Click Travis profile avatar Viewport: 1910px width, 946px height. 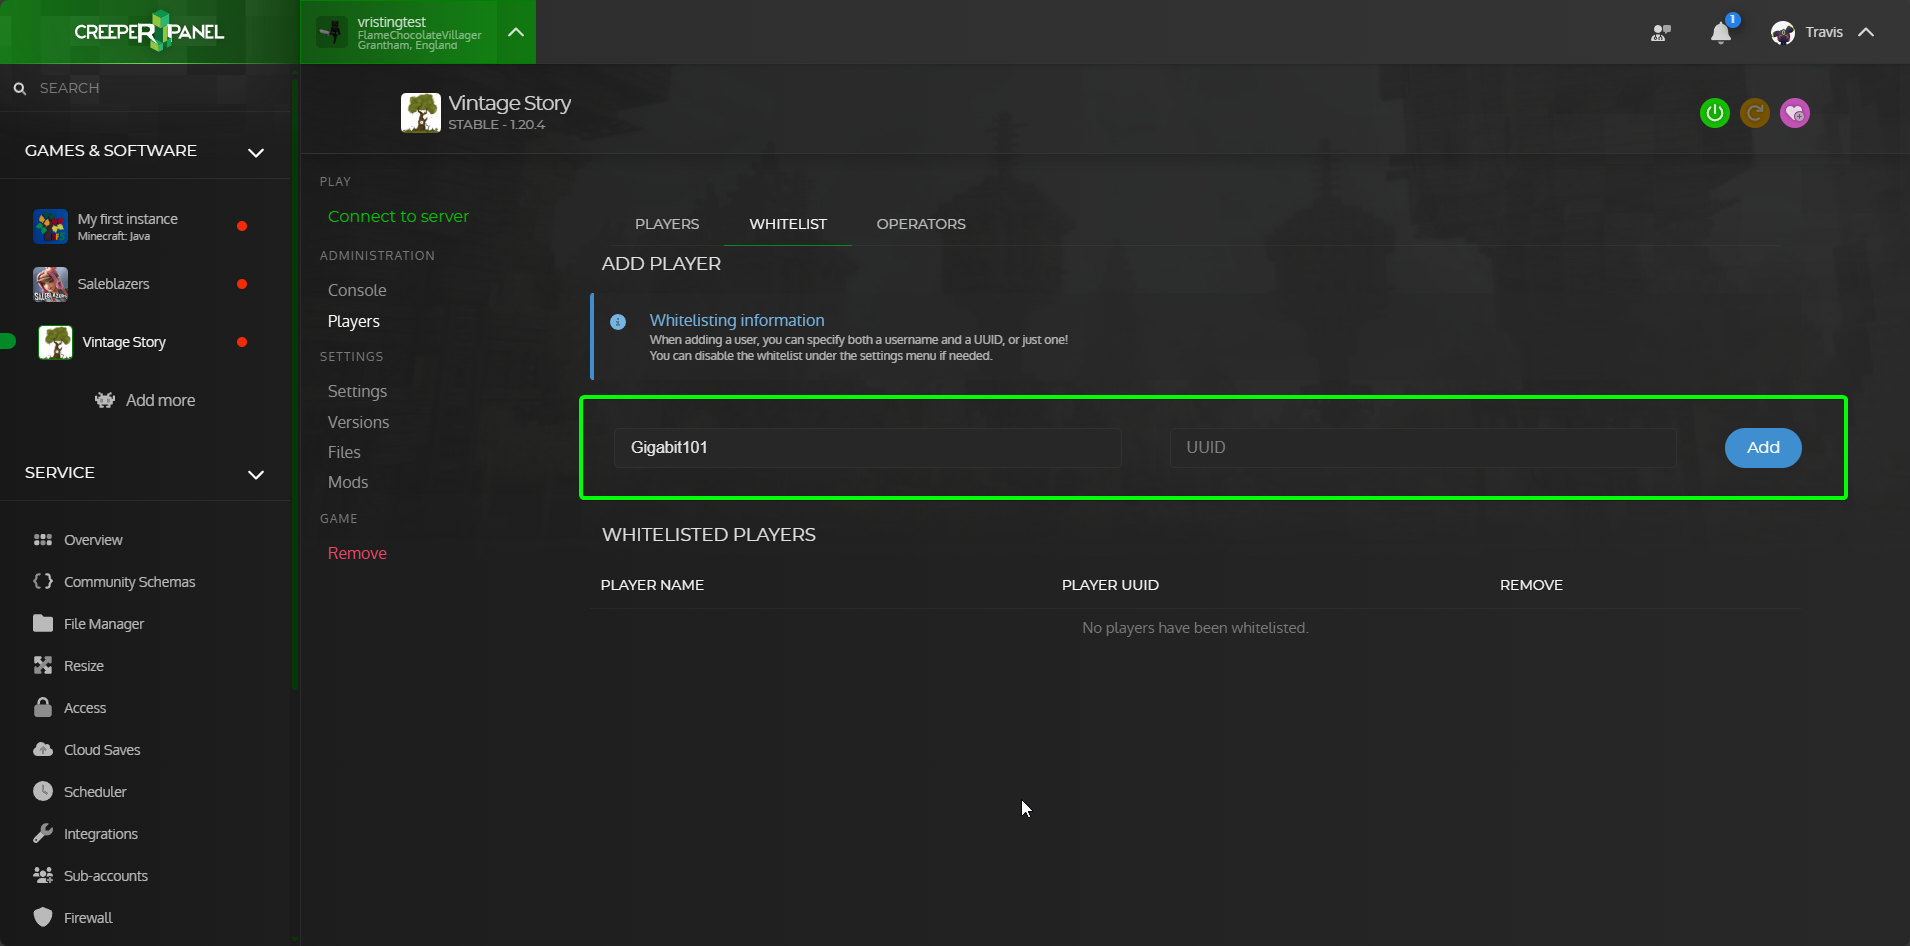(x=1782, y=33)
